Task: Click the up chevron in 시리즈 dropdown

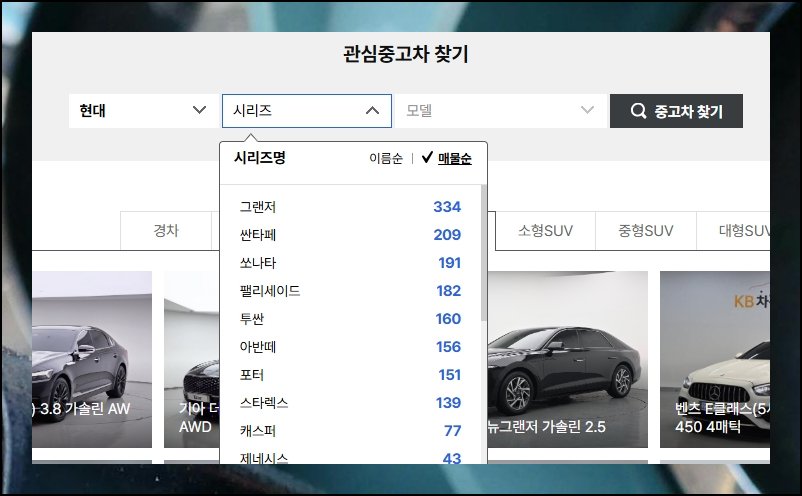Action: [x=372, y=110]
